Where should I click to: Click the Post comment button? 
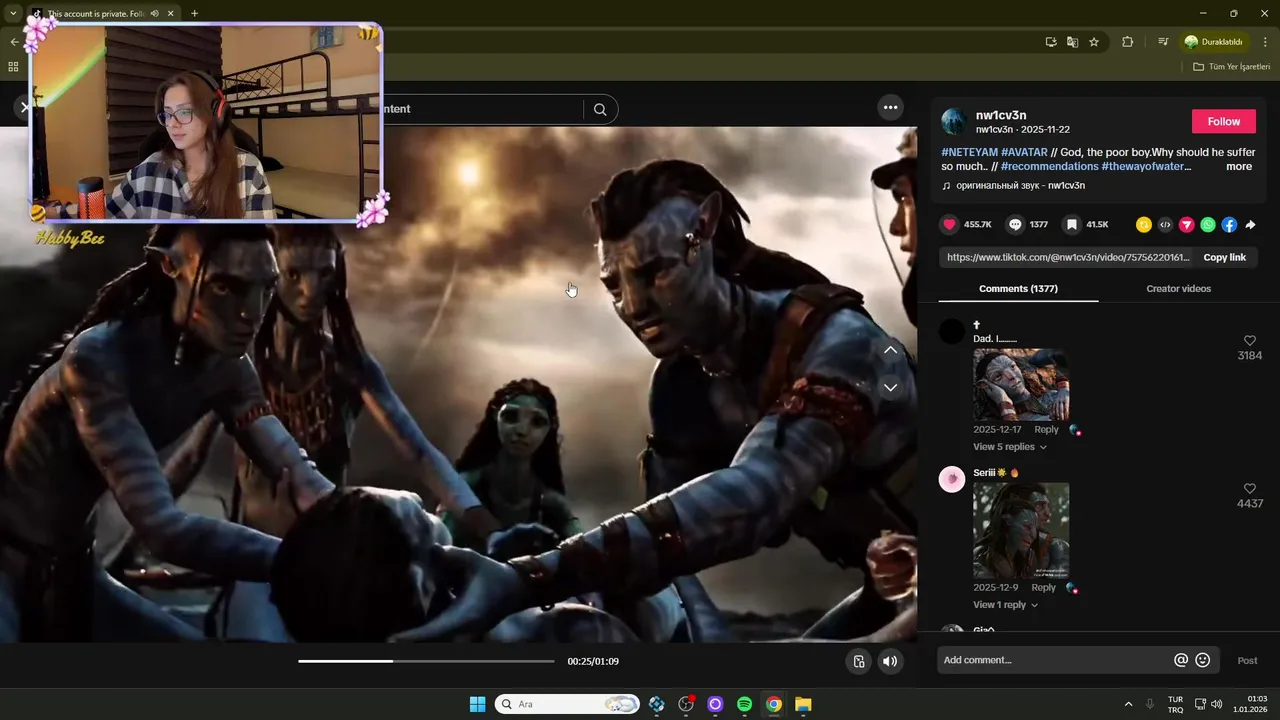tap(1247, 660)
